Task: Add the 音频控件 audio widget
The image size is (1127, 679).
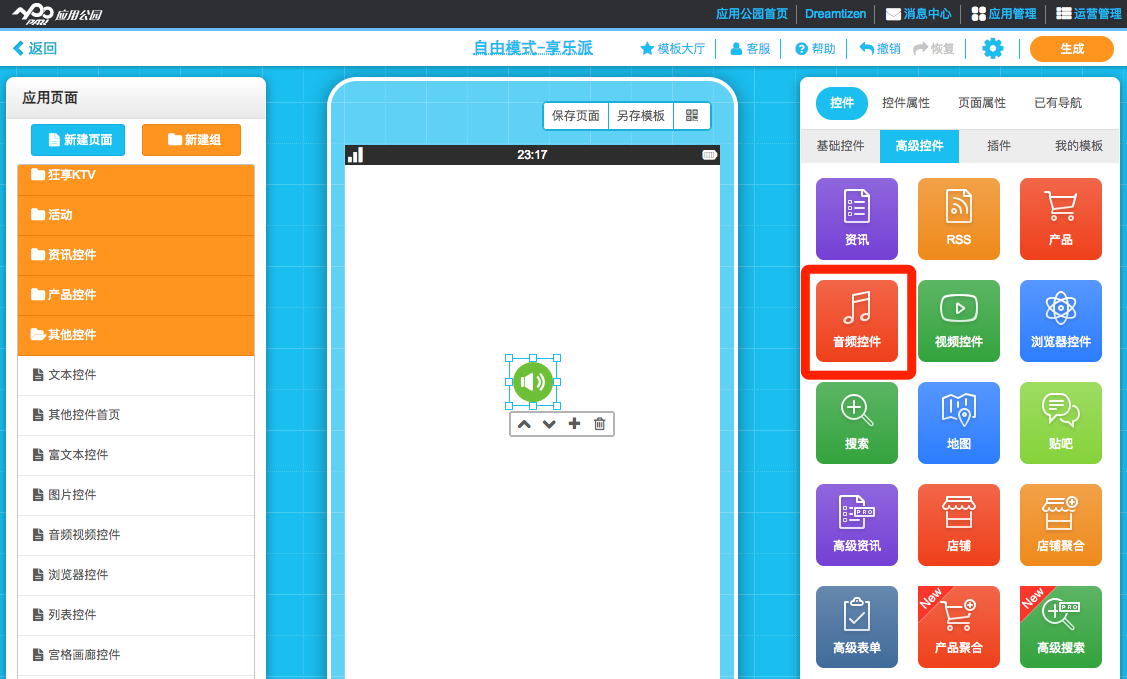Action: pyautogui.click(x=857, y=321)
